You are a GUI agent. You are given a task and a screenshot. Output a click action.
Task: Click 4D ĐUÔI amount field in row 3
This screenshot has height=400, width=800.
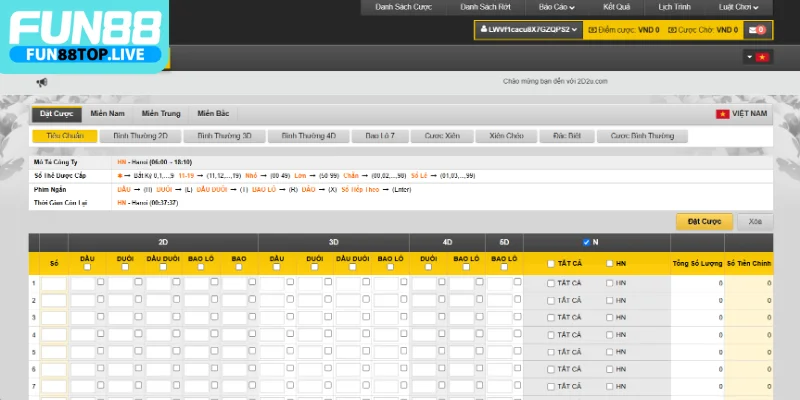[x=424, y=318]
